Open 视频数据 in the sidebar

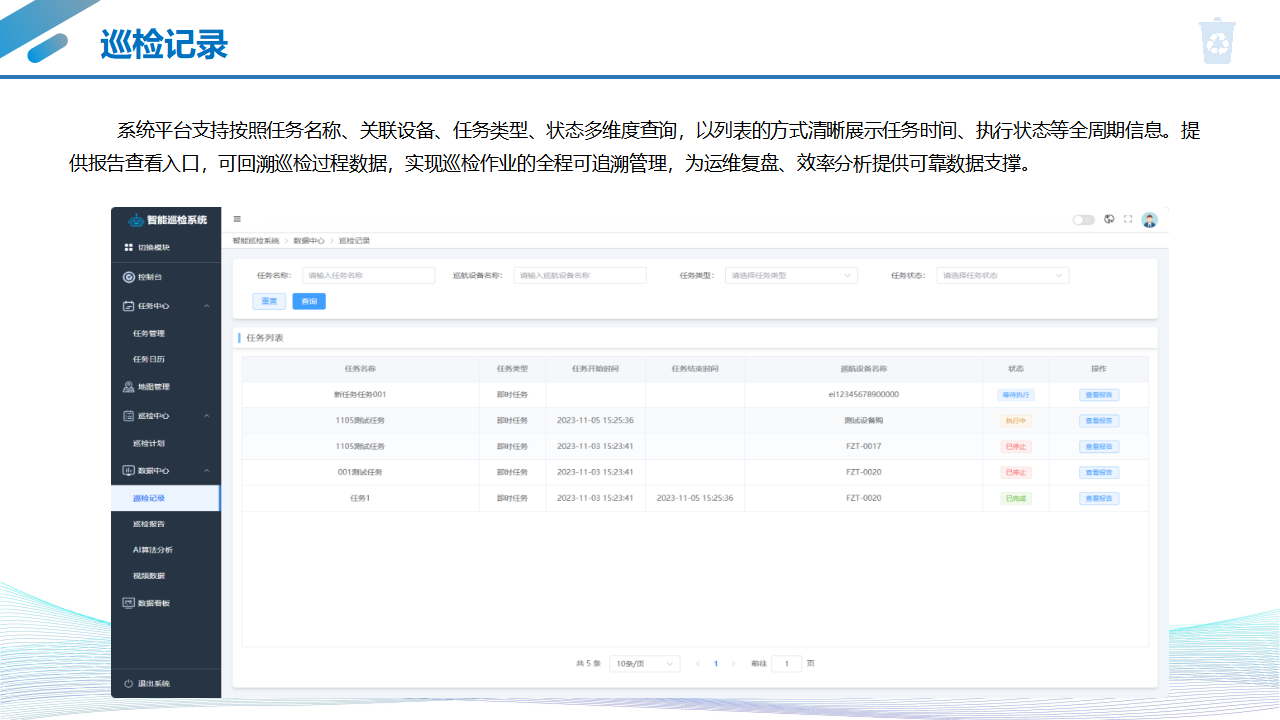coord(149,576)
